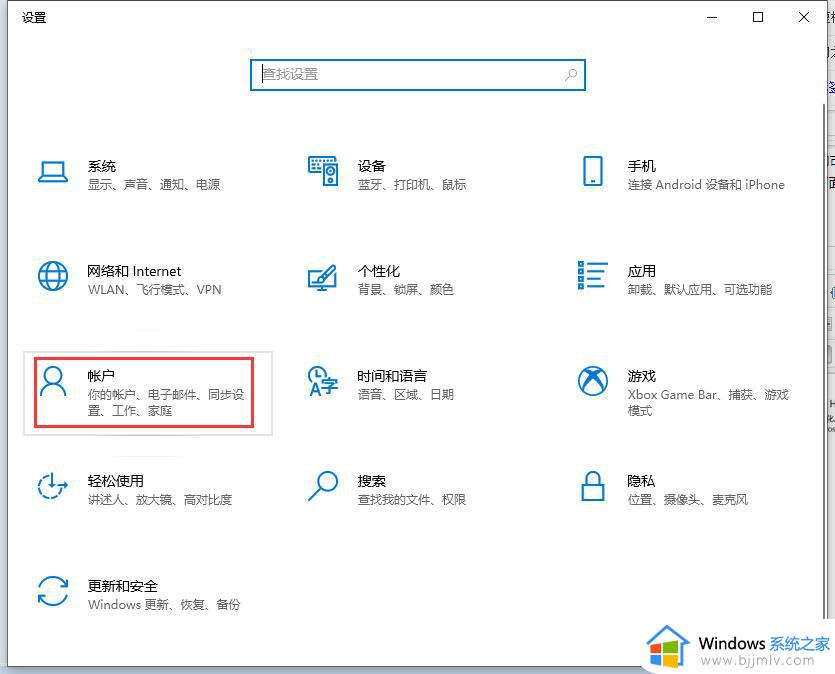Image resolution: width=835 pixels, height=674 pixels.
Task: Click the Xbox icon for 游戏
Action: pos(593,381)
